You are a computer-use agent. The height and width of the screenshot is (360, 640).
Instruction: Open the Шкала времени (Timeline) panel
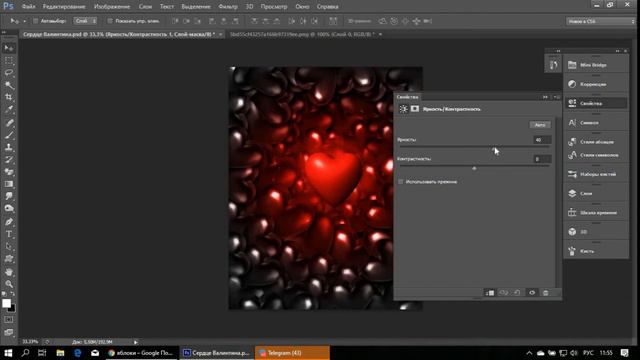click(x=596, y=213)
